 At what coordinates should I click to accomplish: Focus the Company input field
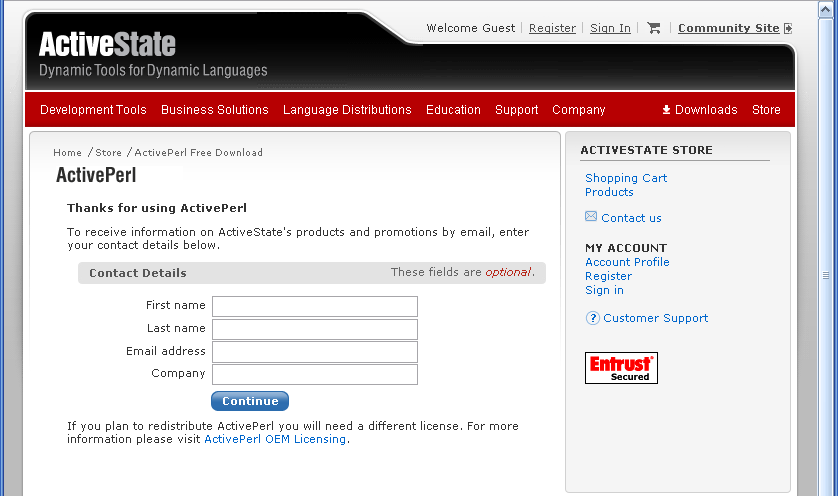tap(315, 374)
